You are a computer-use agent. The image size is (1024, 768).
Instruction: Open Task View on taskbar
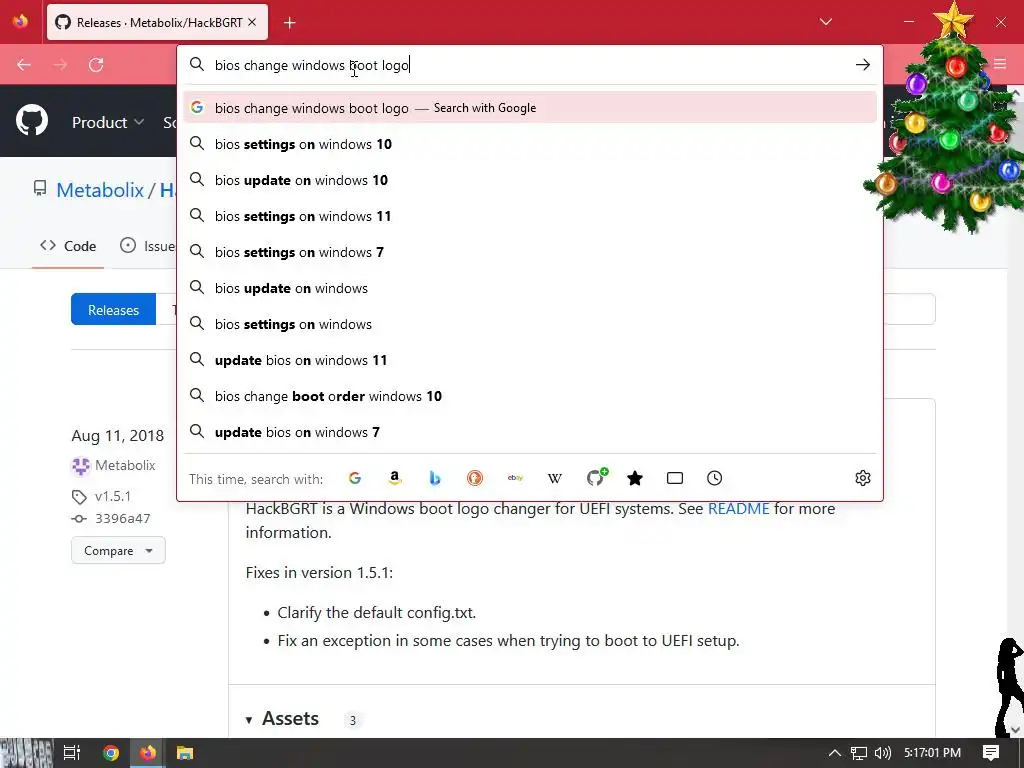[x=72, y=753]
